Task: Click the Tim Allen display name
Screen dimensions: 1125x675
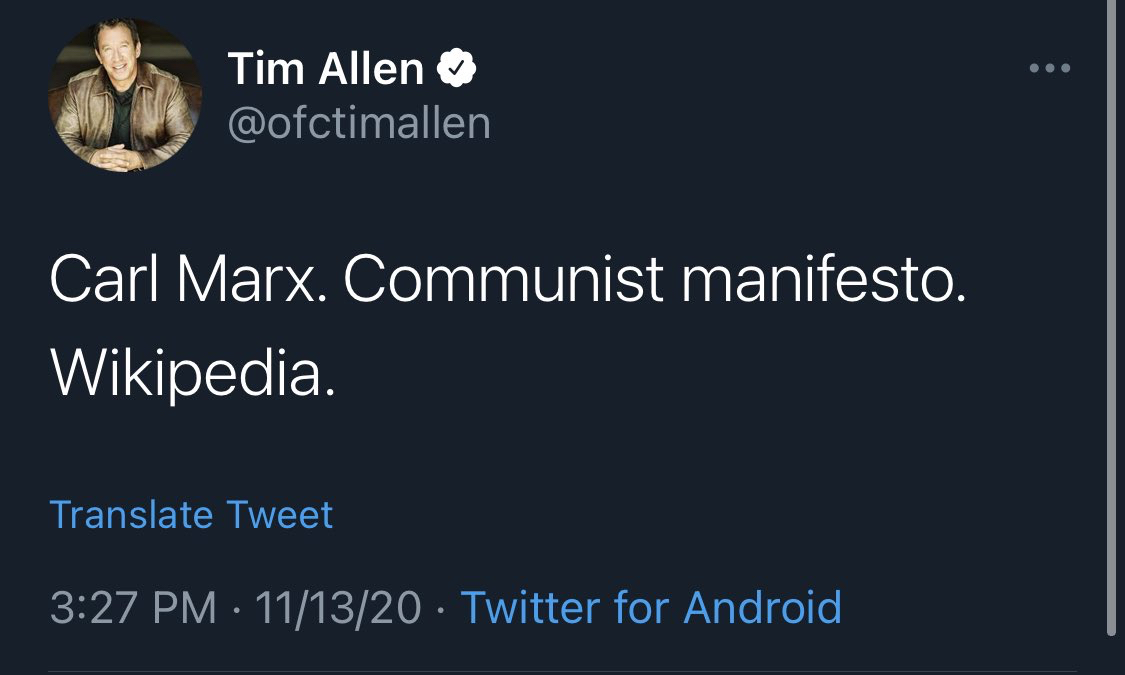Action: click(x=326, y=69)
